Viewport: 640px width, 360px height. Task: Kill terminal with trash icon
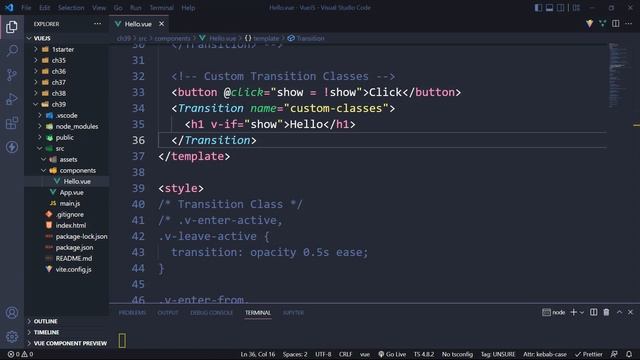[x=606, y=312]
